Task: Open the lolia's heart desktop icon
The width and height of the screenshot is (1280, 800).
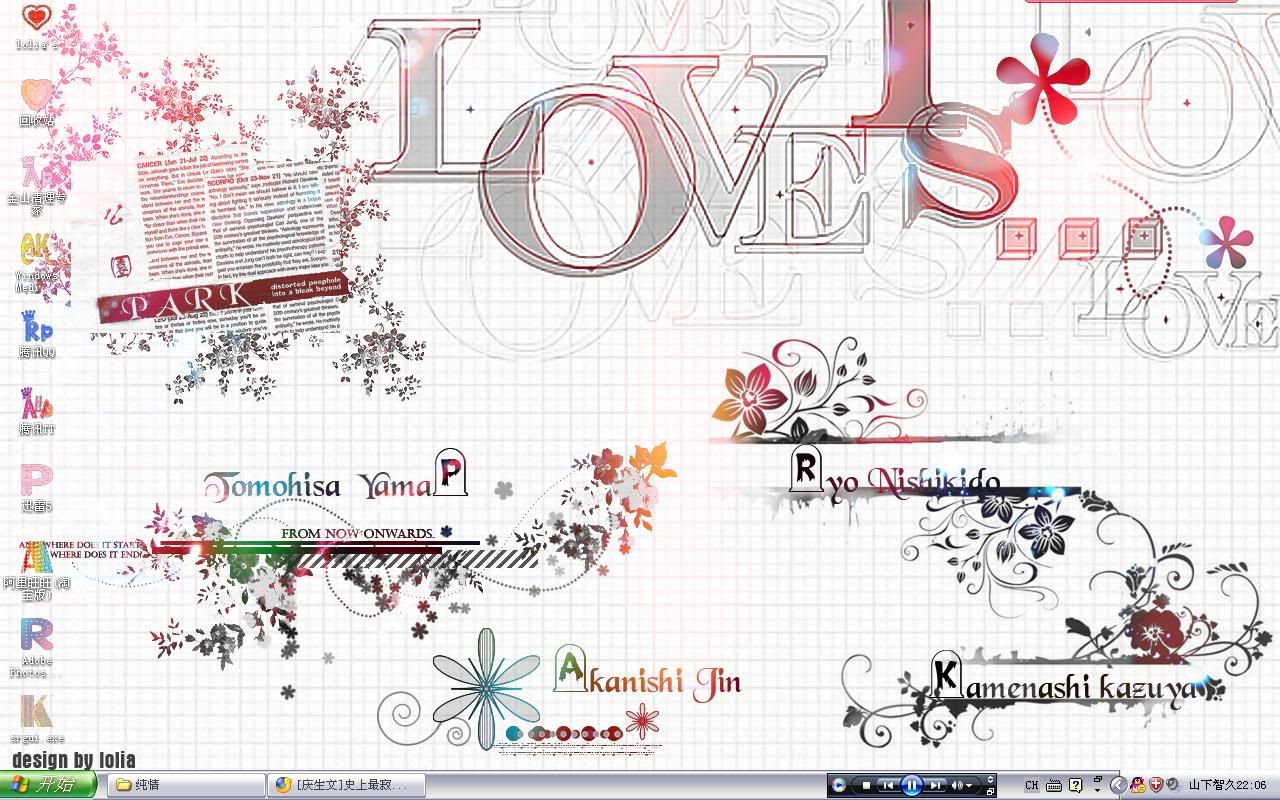Action: pos(36,20)
